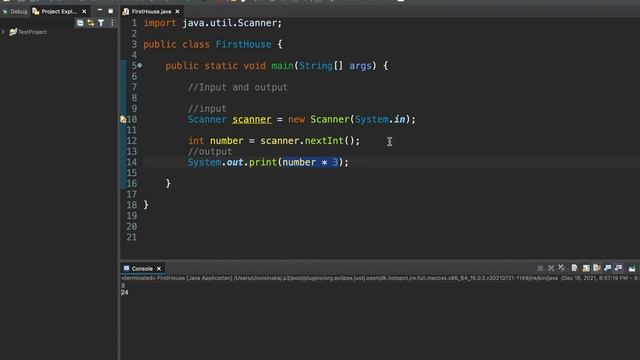Close the Project Explorer tab

84,11
